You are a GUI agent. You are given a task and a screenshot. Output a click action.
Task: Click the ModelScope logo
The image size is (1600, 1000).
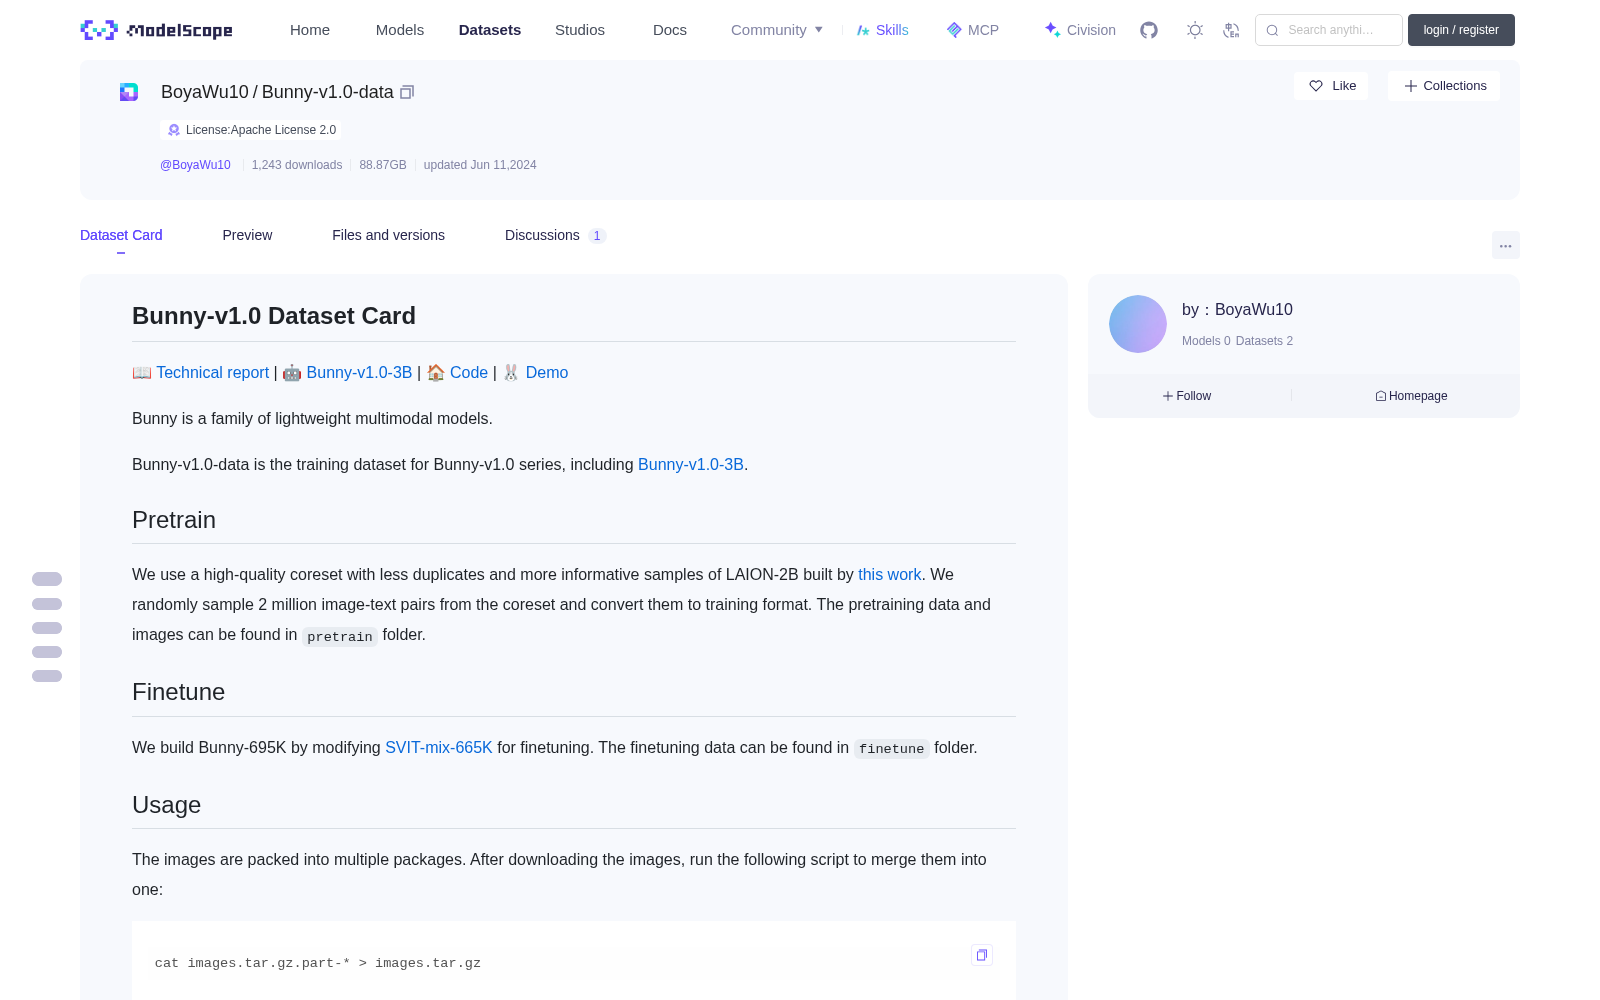(156, 30)
